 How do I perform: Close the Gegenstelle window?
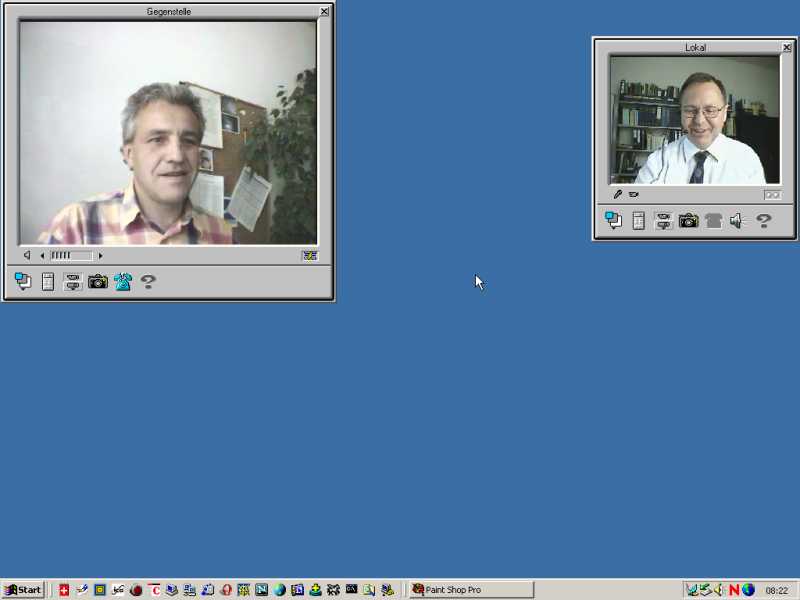coord(324,11)
